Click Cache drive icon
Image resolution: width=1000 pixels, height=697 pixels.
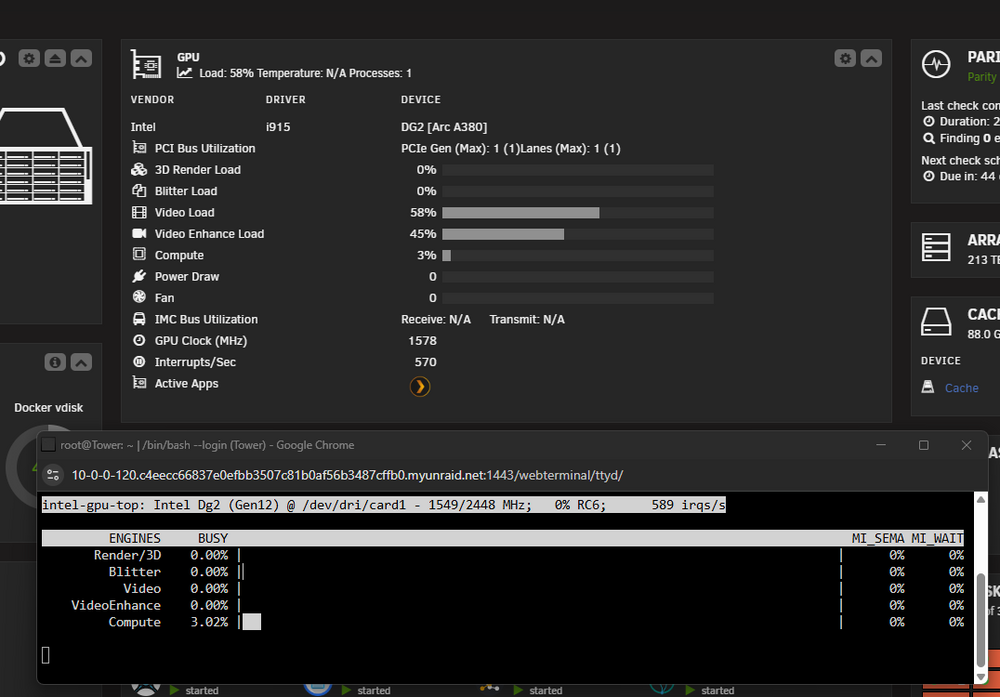pyautogui.click(x=936, y=321)
